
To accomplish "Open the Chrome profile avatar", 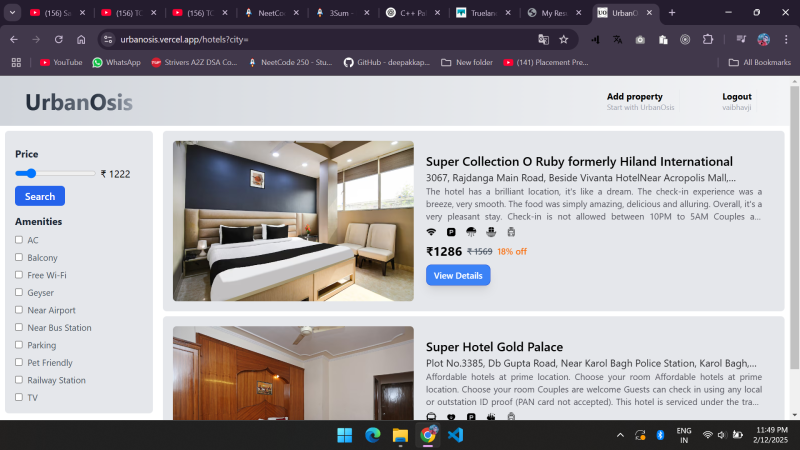I will click(764, 39).
